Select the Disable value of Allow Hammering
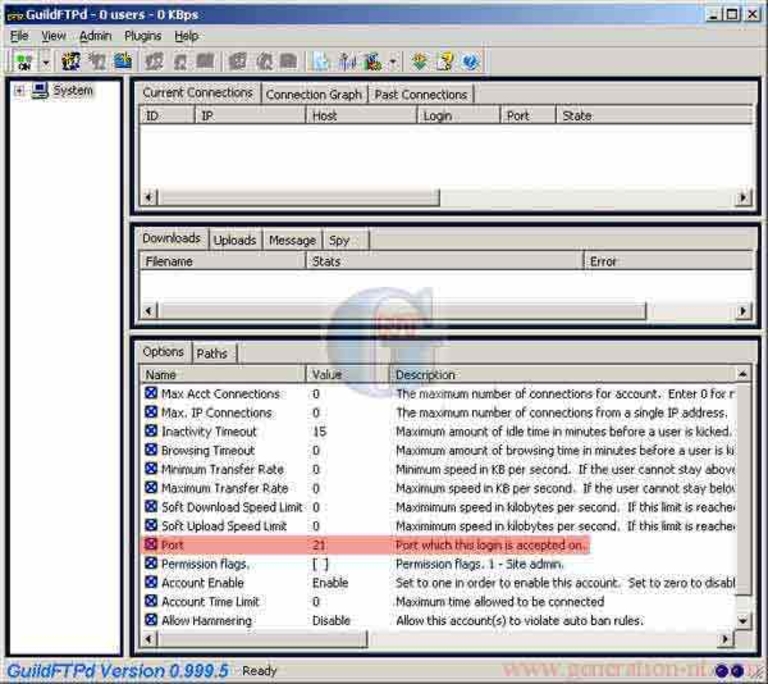The image size is (768, 684). click(332, 620)
